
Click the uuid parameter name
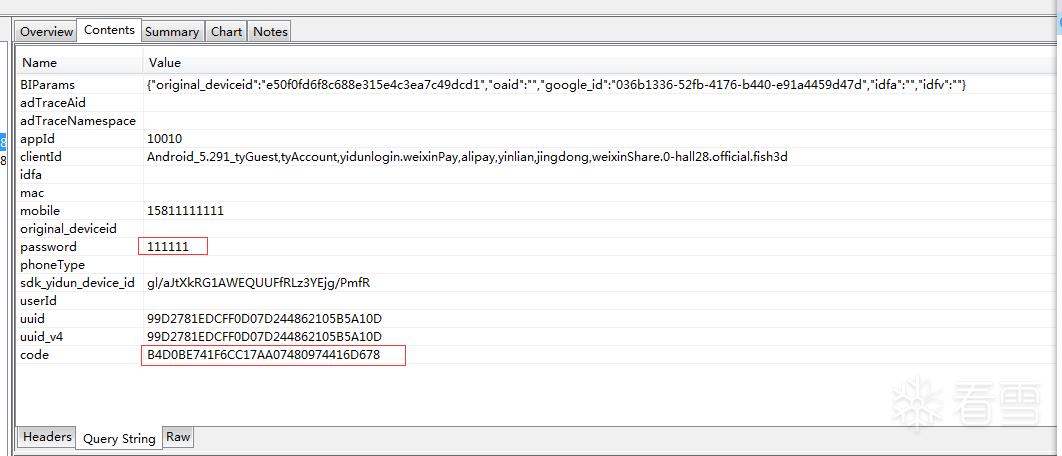[33, 318]
